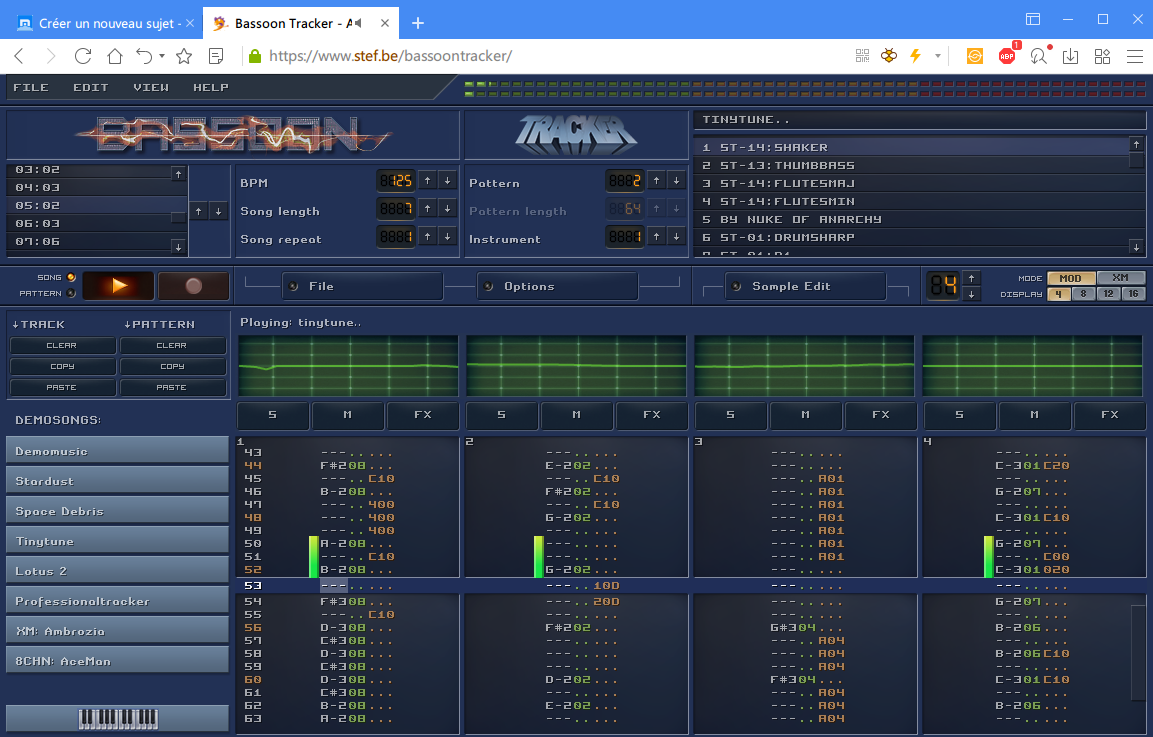Display 12 tracks
The image size is (1153, 737).
pos(1108,293)
